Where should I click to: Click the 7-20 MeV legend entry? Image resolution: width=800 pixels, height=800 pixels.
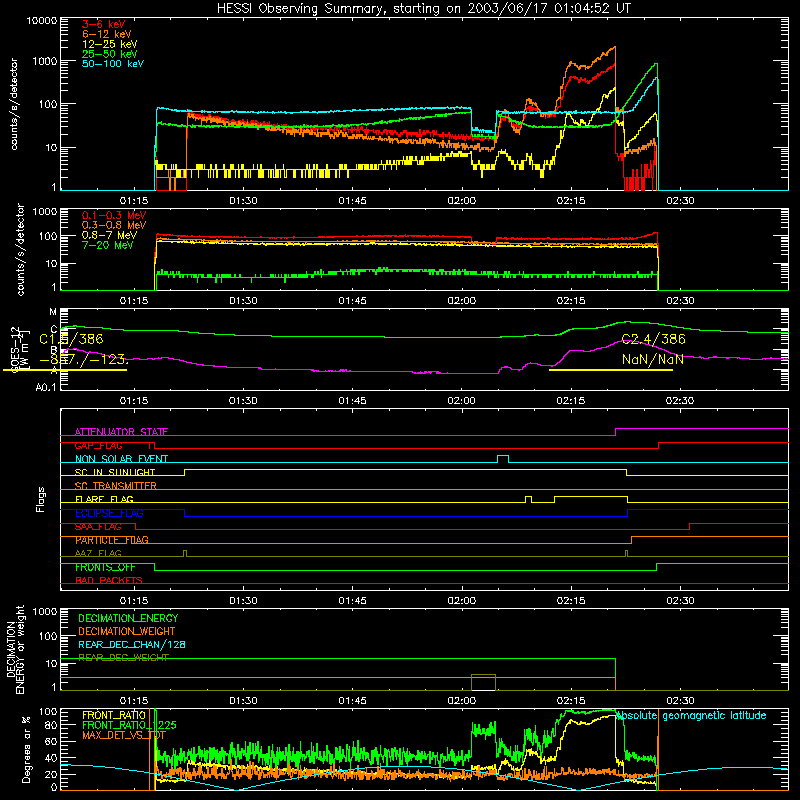tap(108, 245)
